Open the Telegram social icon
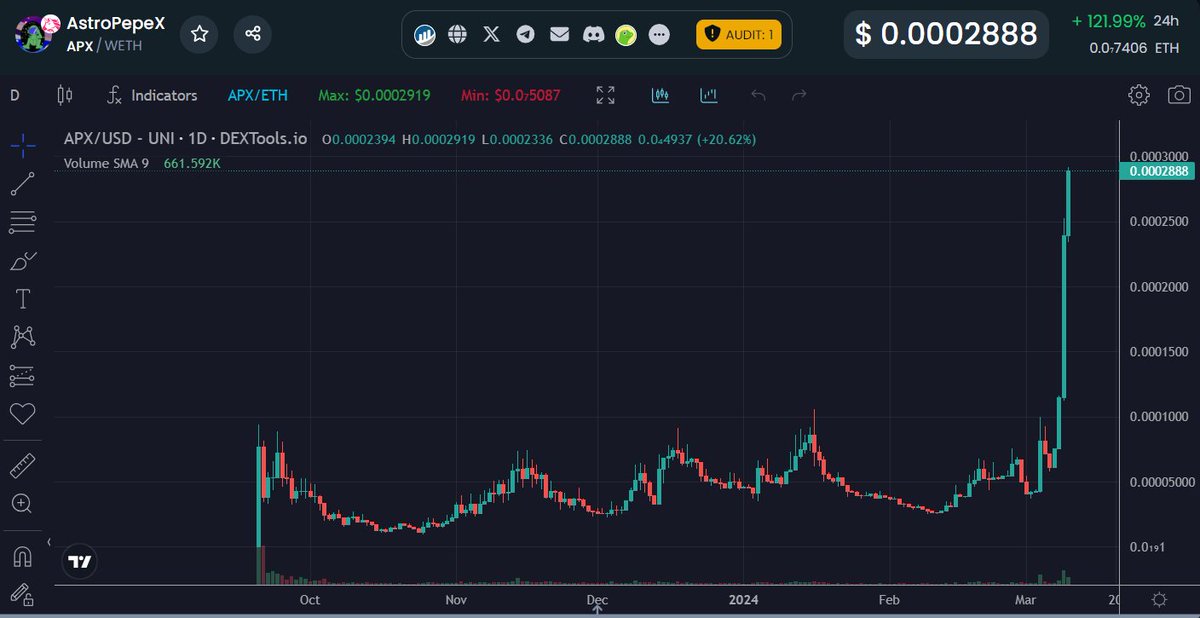The width and height of the screenshot is (1200, 618). tap(525, 35)
